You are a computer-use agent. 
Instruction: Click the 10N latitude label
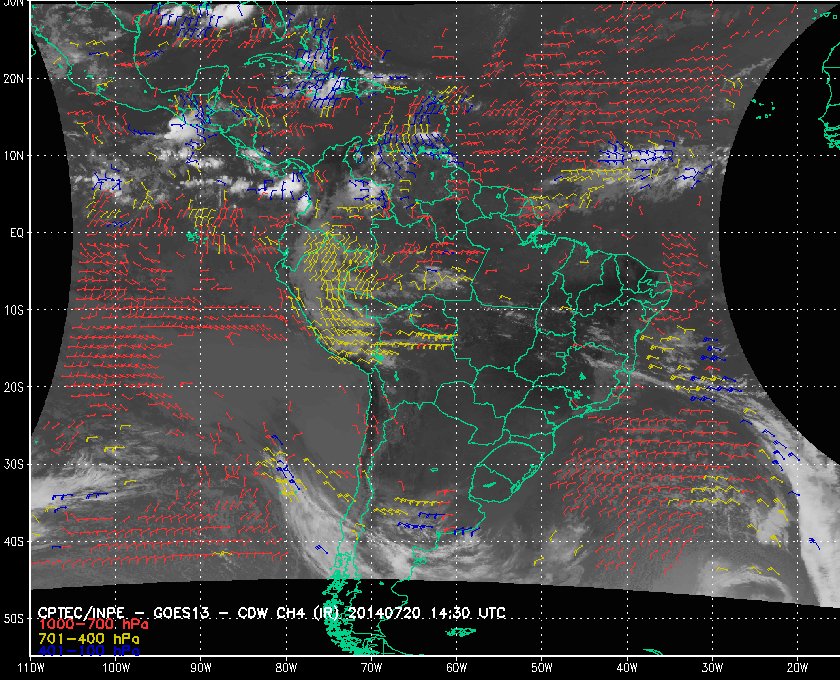13,155
